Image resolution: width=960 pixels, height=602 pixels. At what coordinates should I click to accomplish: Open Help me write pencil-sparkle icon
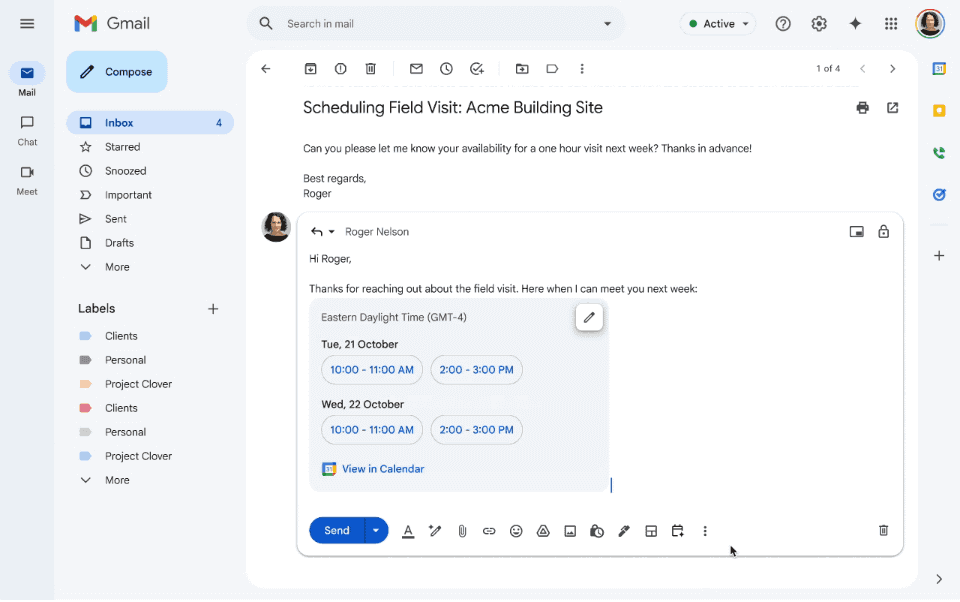[435, 531]
